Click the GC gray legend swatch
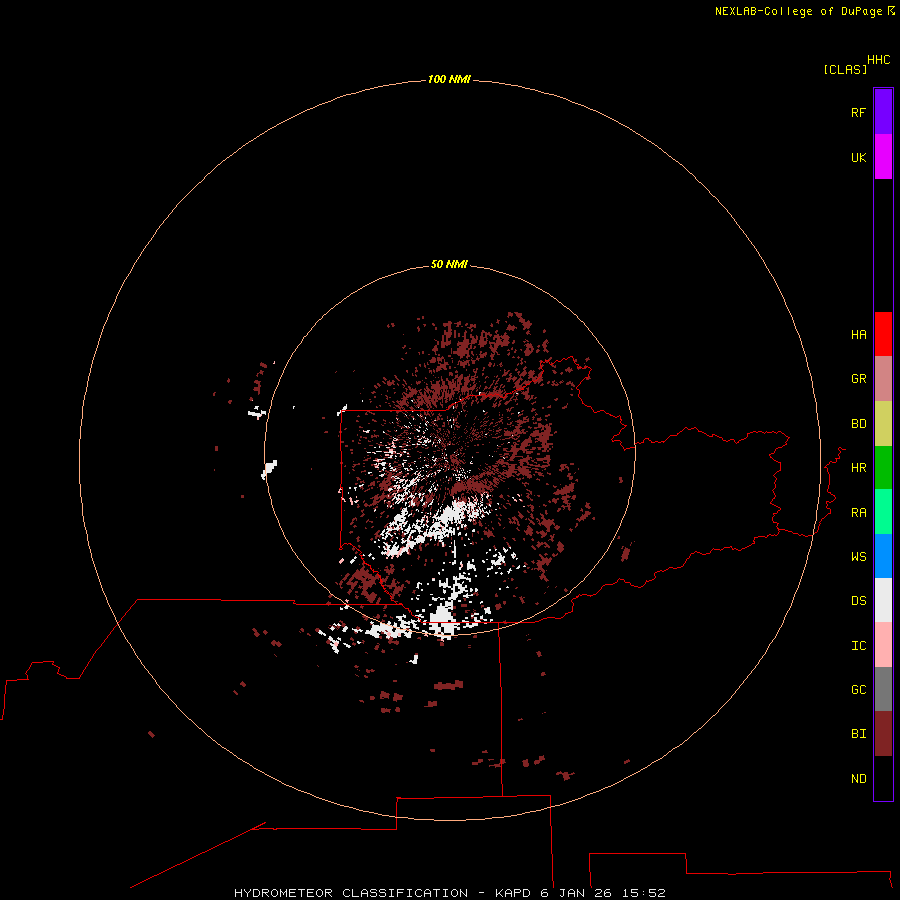This screenshot has height=900, width=900. tap(883, 689)
